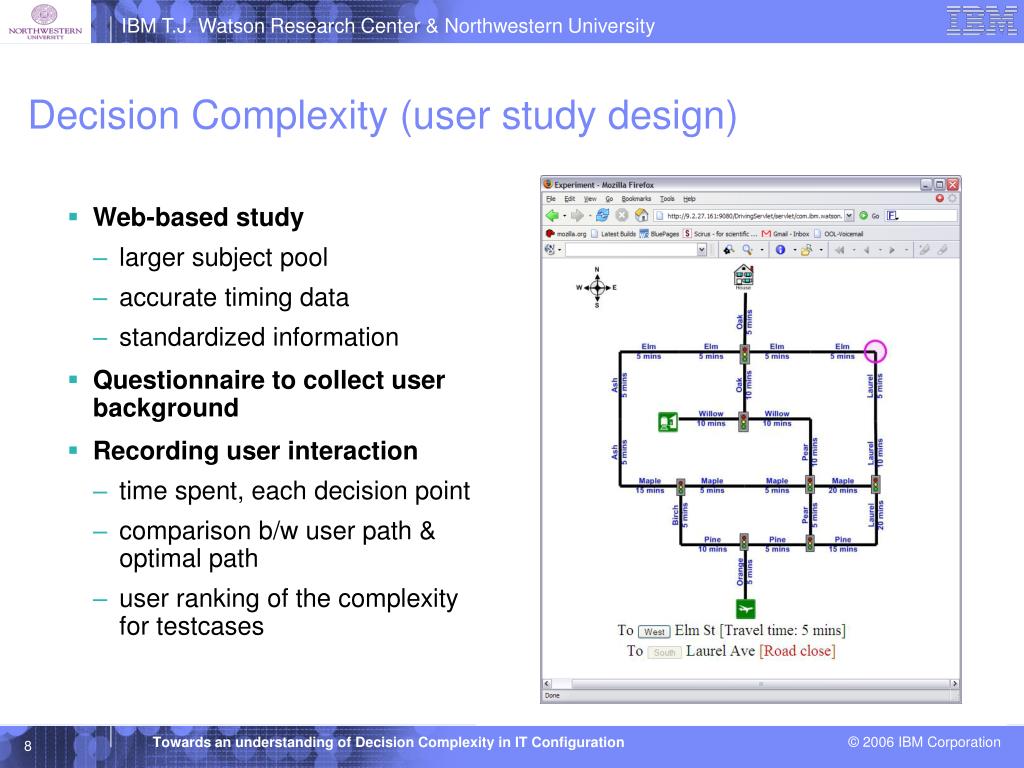Click the traffic light at Birch and Maple

click(680, 487)
